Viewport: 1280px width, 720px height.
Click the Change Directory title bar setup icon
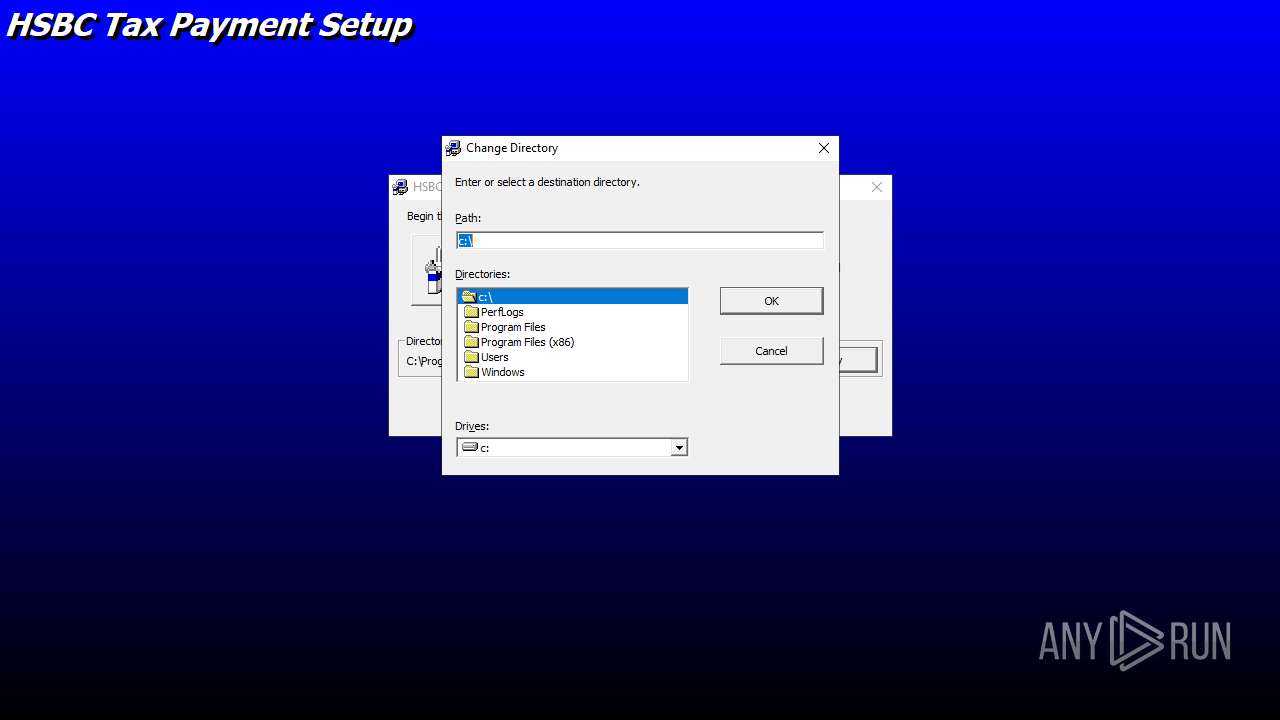pyautogui.click(x=454, y=148)
